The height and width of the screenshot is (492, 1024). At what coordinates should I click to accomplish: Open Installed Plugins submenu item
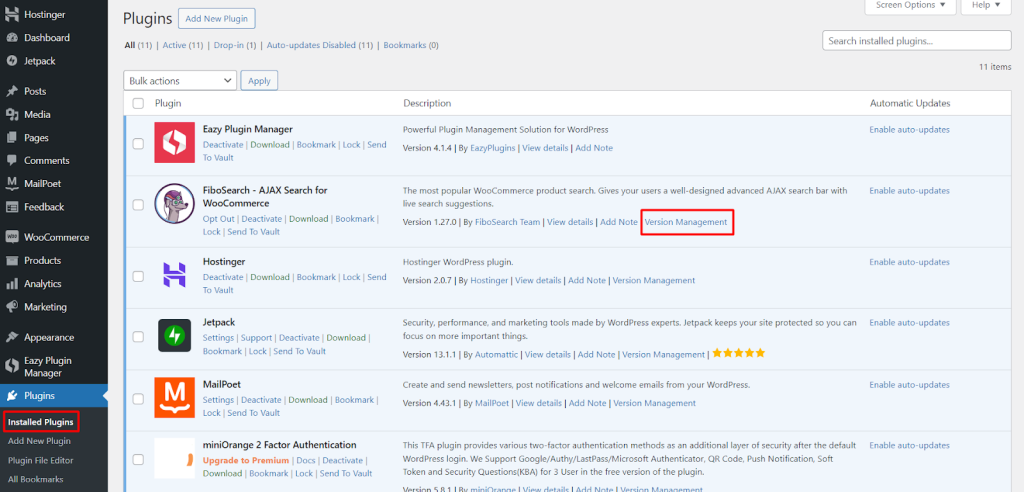point(40,422)
